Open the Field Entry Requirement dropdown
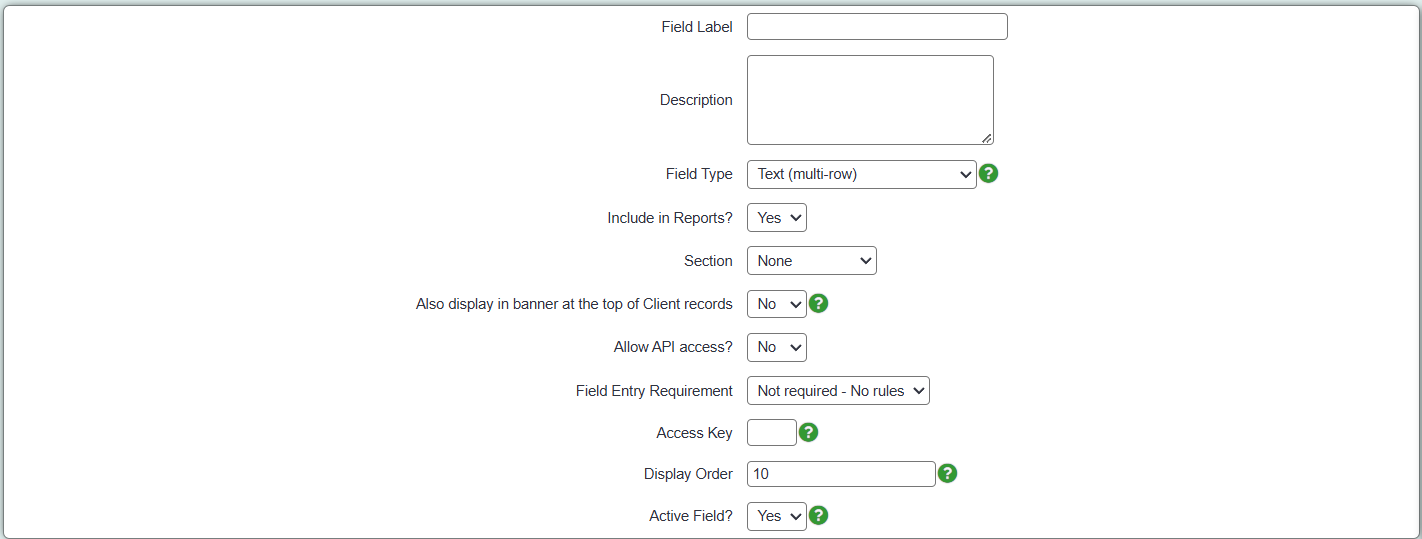 838,391
